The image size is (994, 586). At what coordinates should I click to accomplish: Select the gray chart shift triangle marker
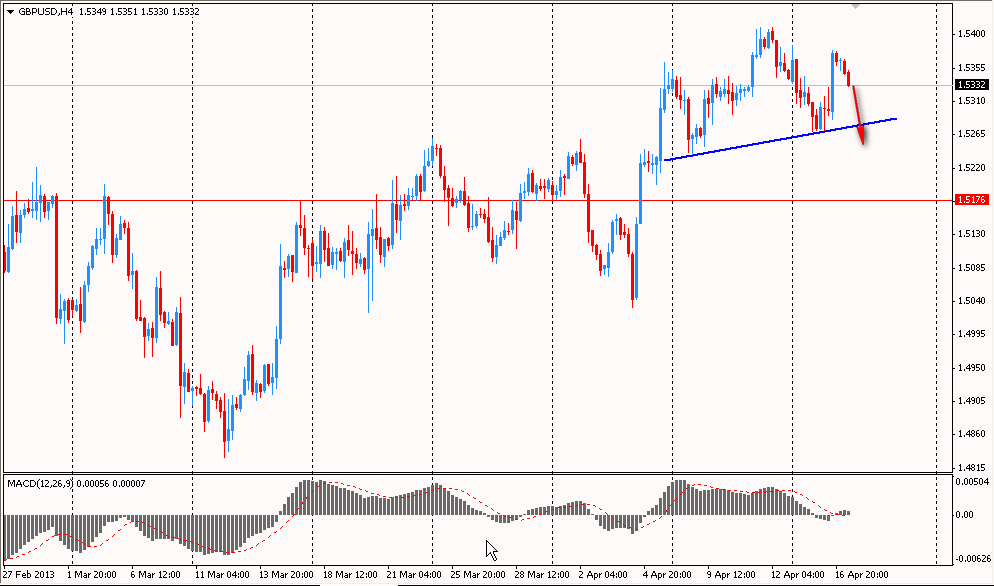[855, 6]
